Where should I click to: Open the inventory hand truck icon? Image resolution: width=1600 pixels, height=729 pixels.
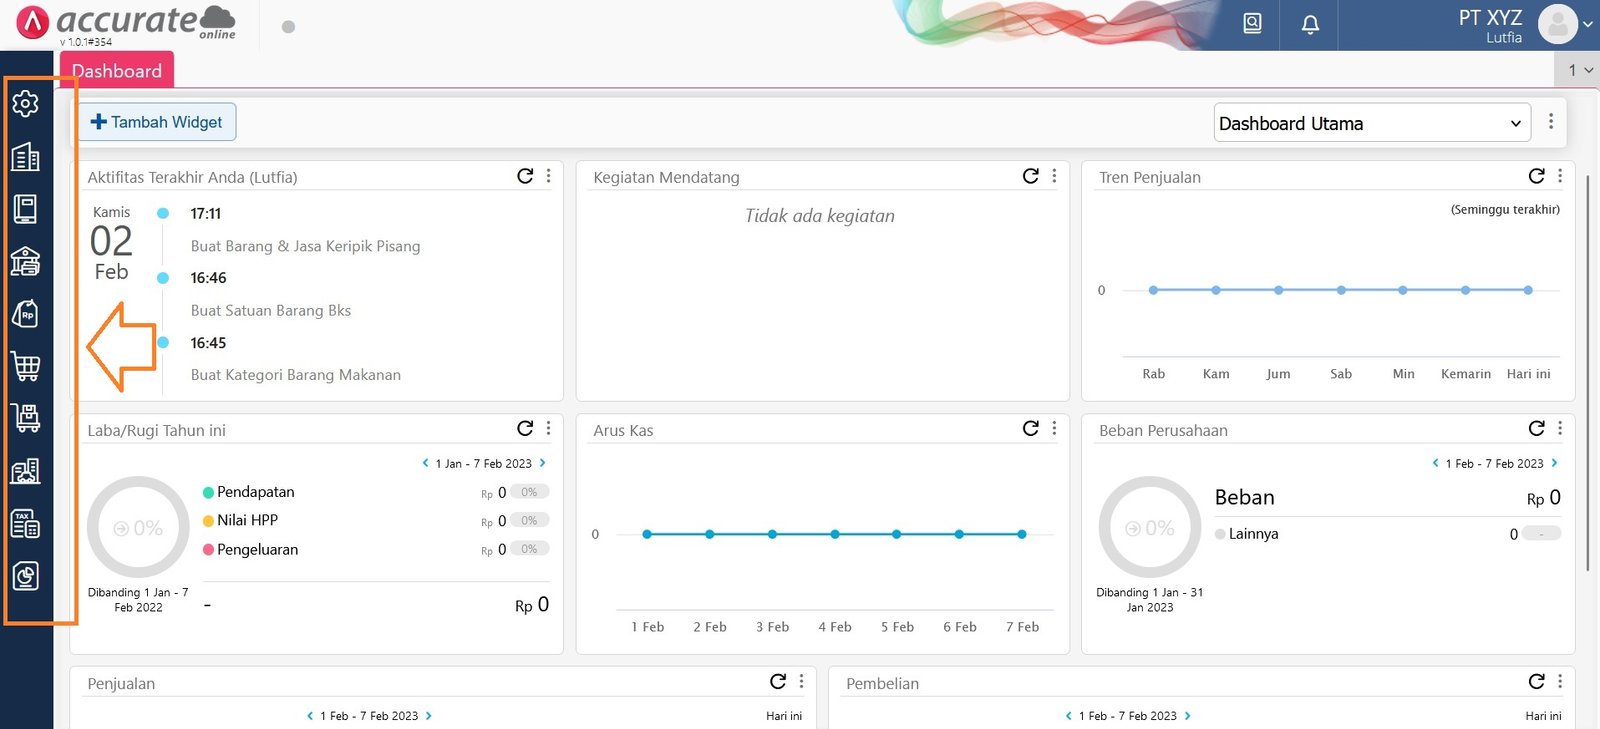click(x=25, y=418)
